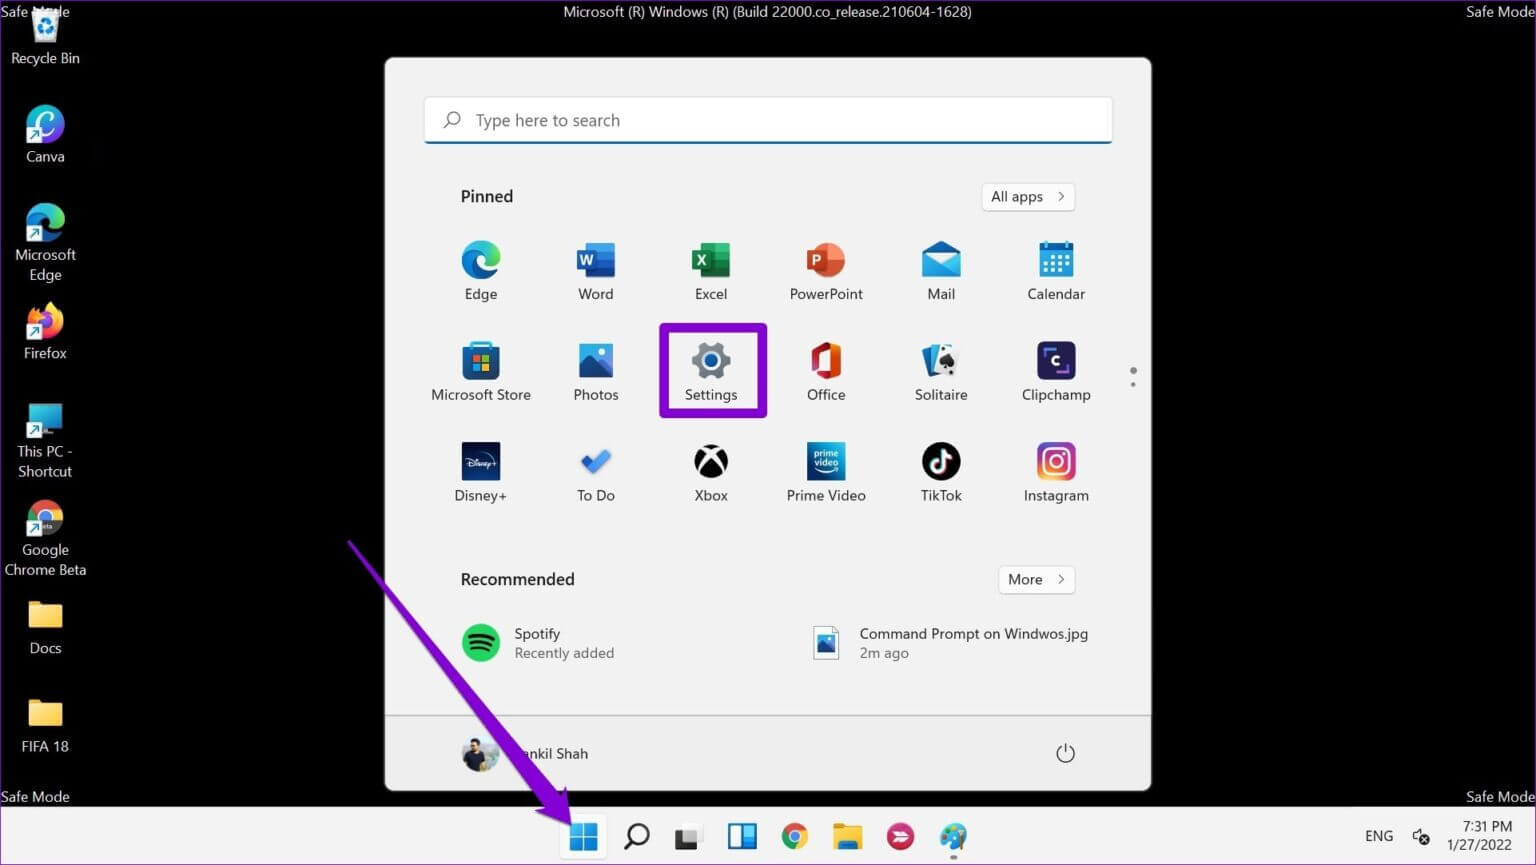Image resolution: width=1536 pixels, height=865 pixels.
Task: Select Recycle Bin on desktop
Action: pos(45,38)
